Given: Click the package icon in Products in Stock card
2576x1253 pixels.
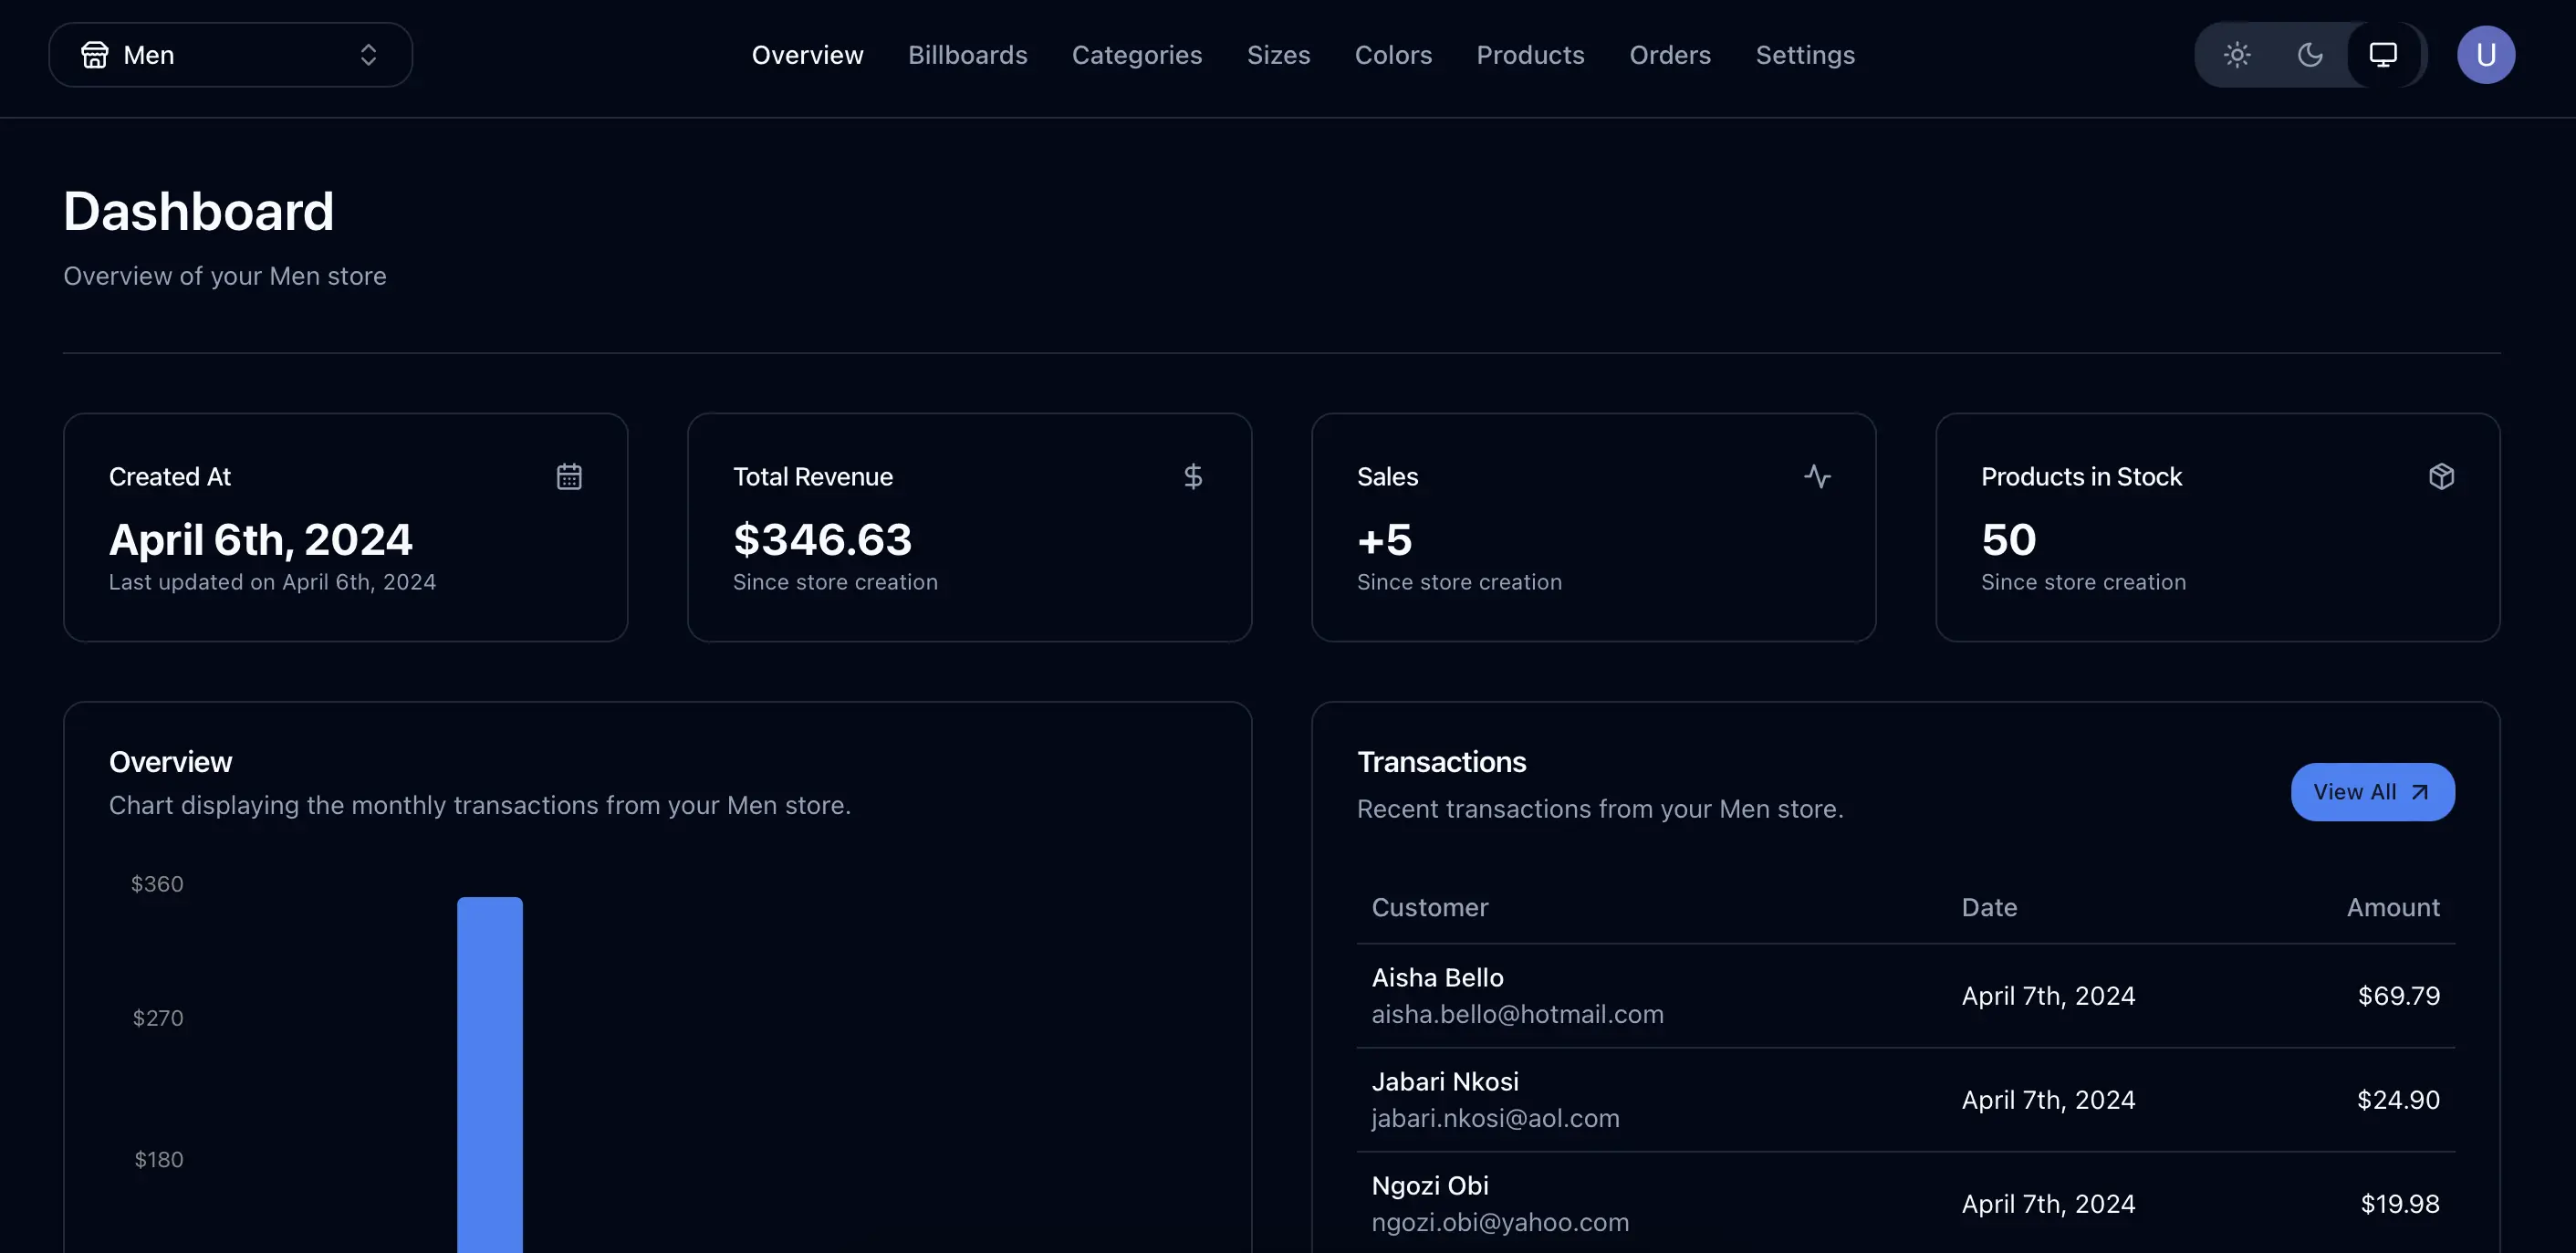Looking at the screenshot, I should coord(2441,477).
